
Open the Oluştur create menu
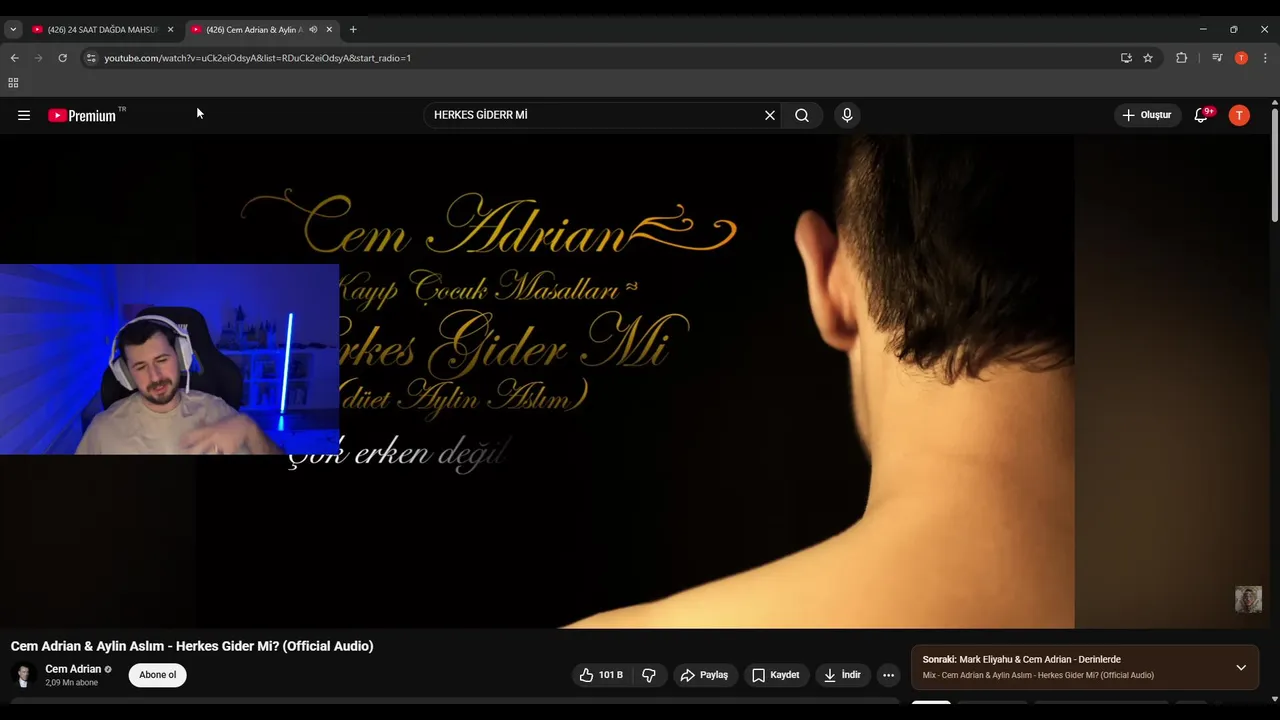pyautogui.click(x=1147, y=115)
